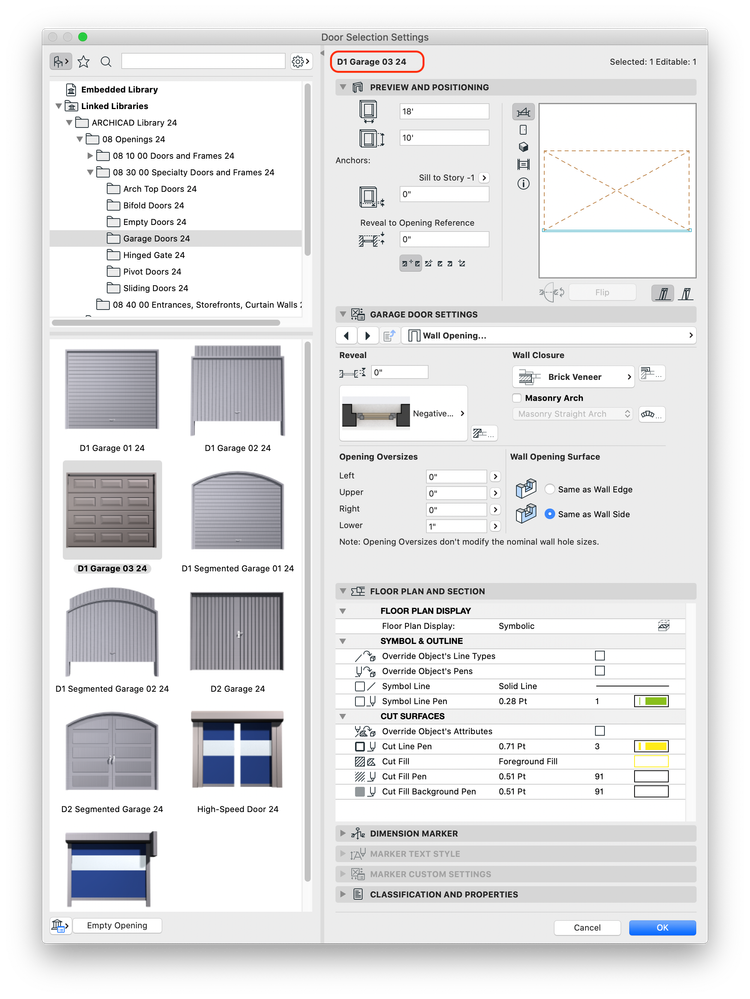Click the door height dimension icon
This screenshot has height=999, width=750.
click(371, 138)
